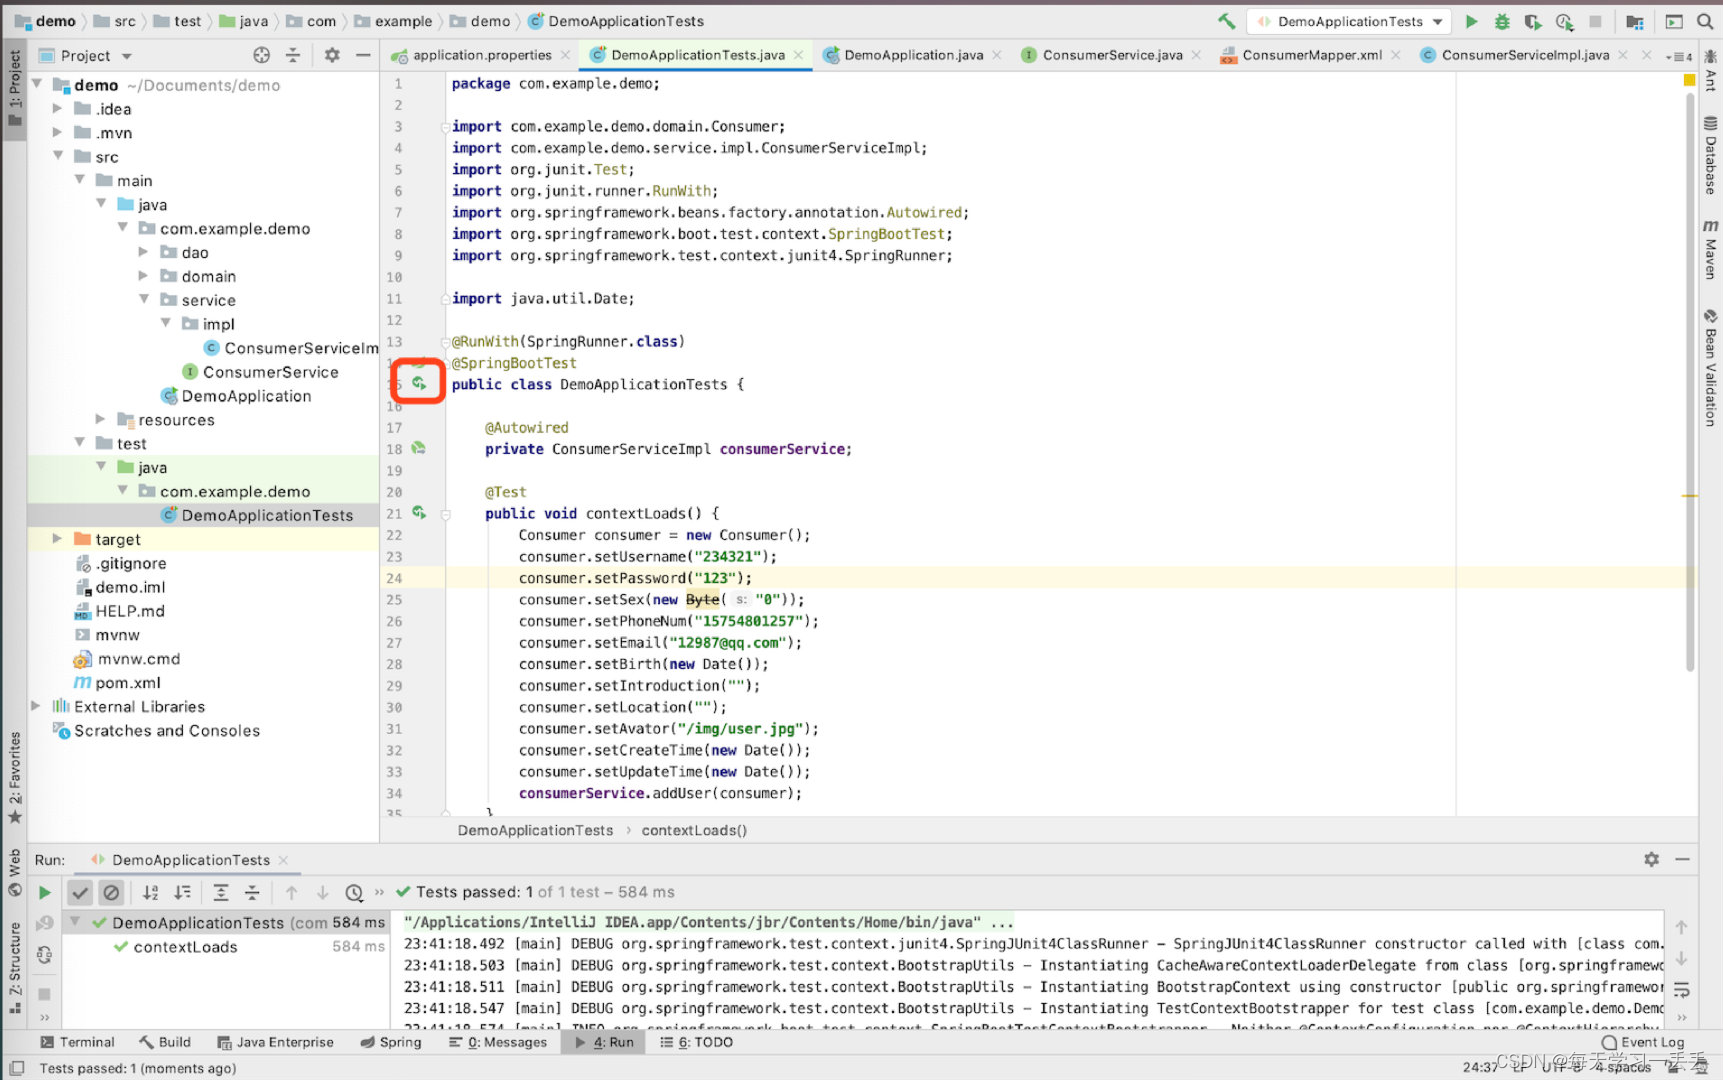Viewport: 1723px width, 1080px height.
Task: Toggle showing passed tests in Run panel
Action: (80, 892)
